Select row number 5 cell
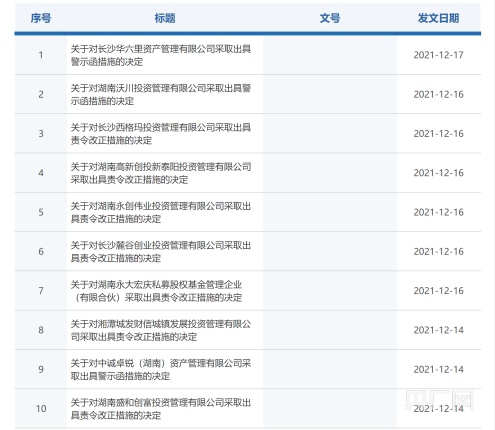 pyautogui.click(x=41, y=212)
